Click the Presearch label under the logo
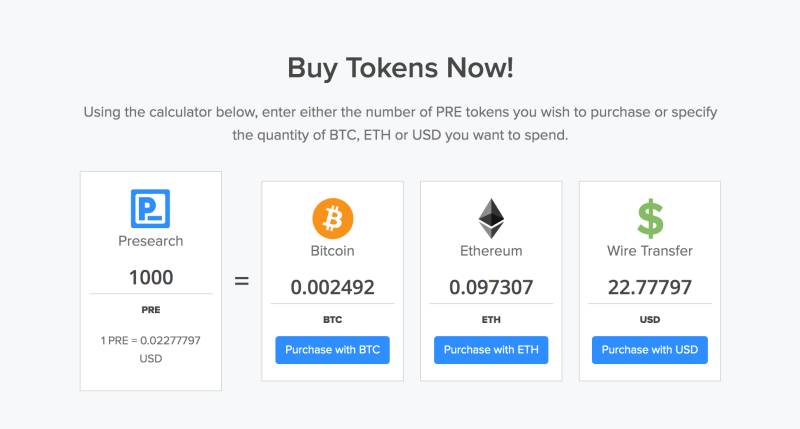 pyautogui.click(x=151, y=241)
